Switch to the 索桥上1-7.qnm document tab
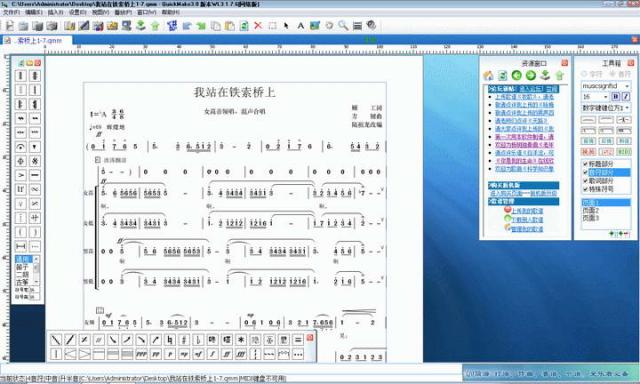The height and width of the screenshot is (384, 640). (38, 40)
